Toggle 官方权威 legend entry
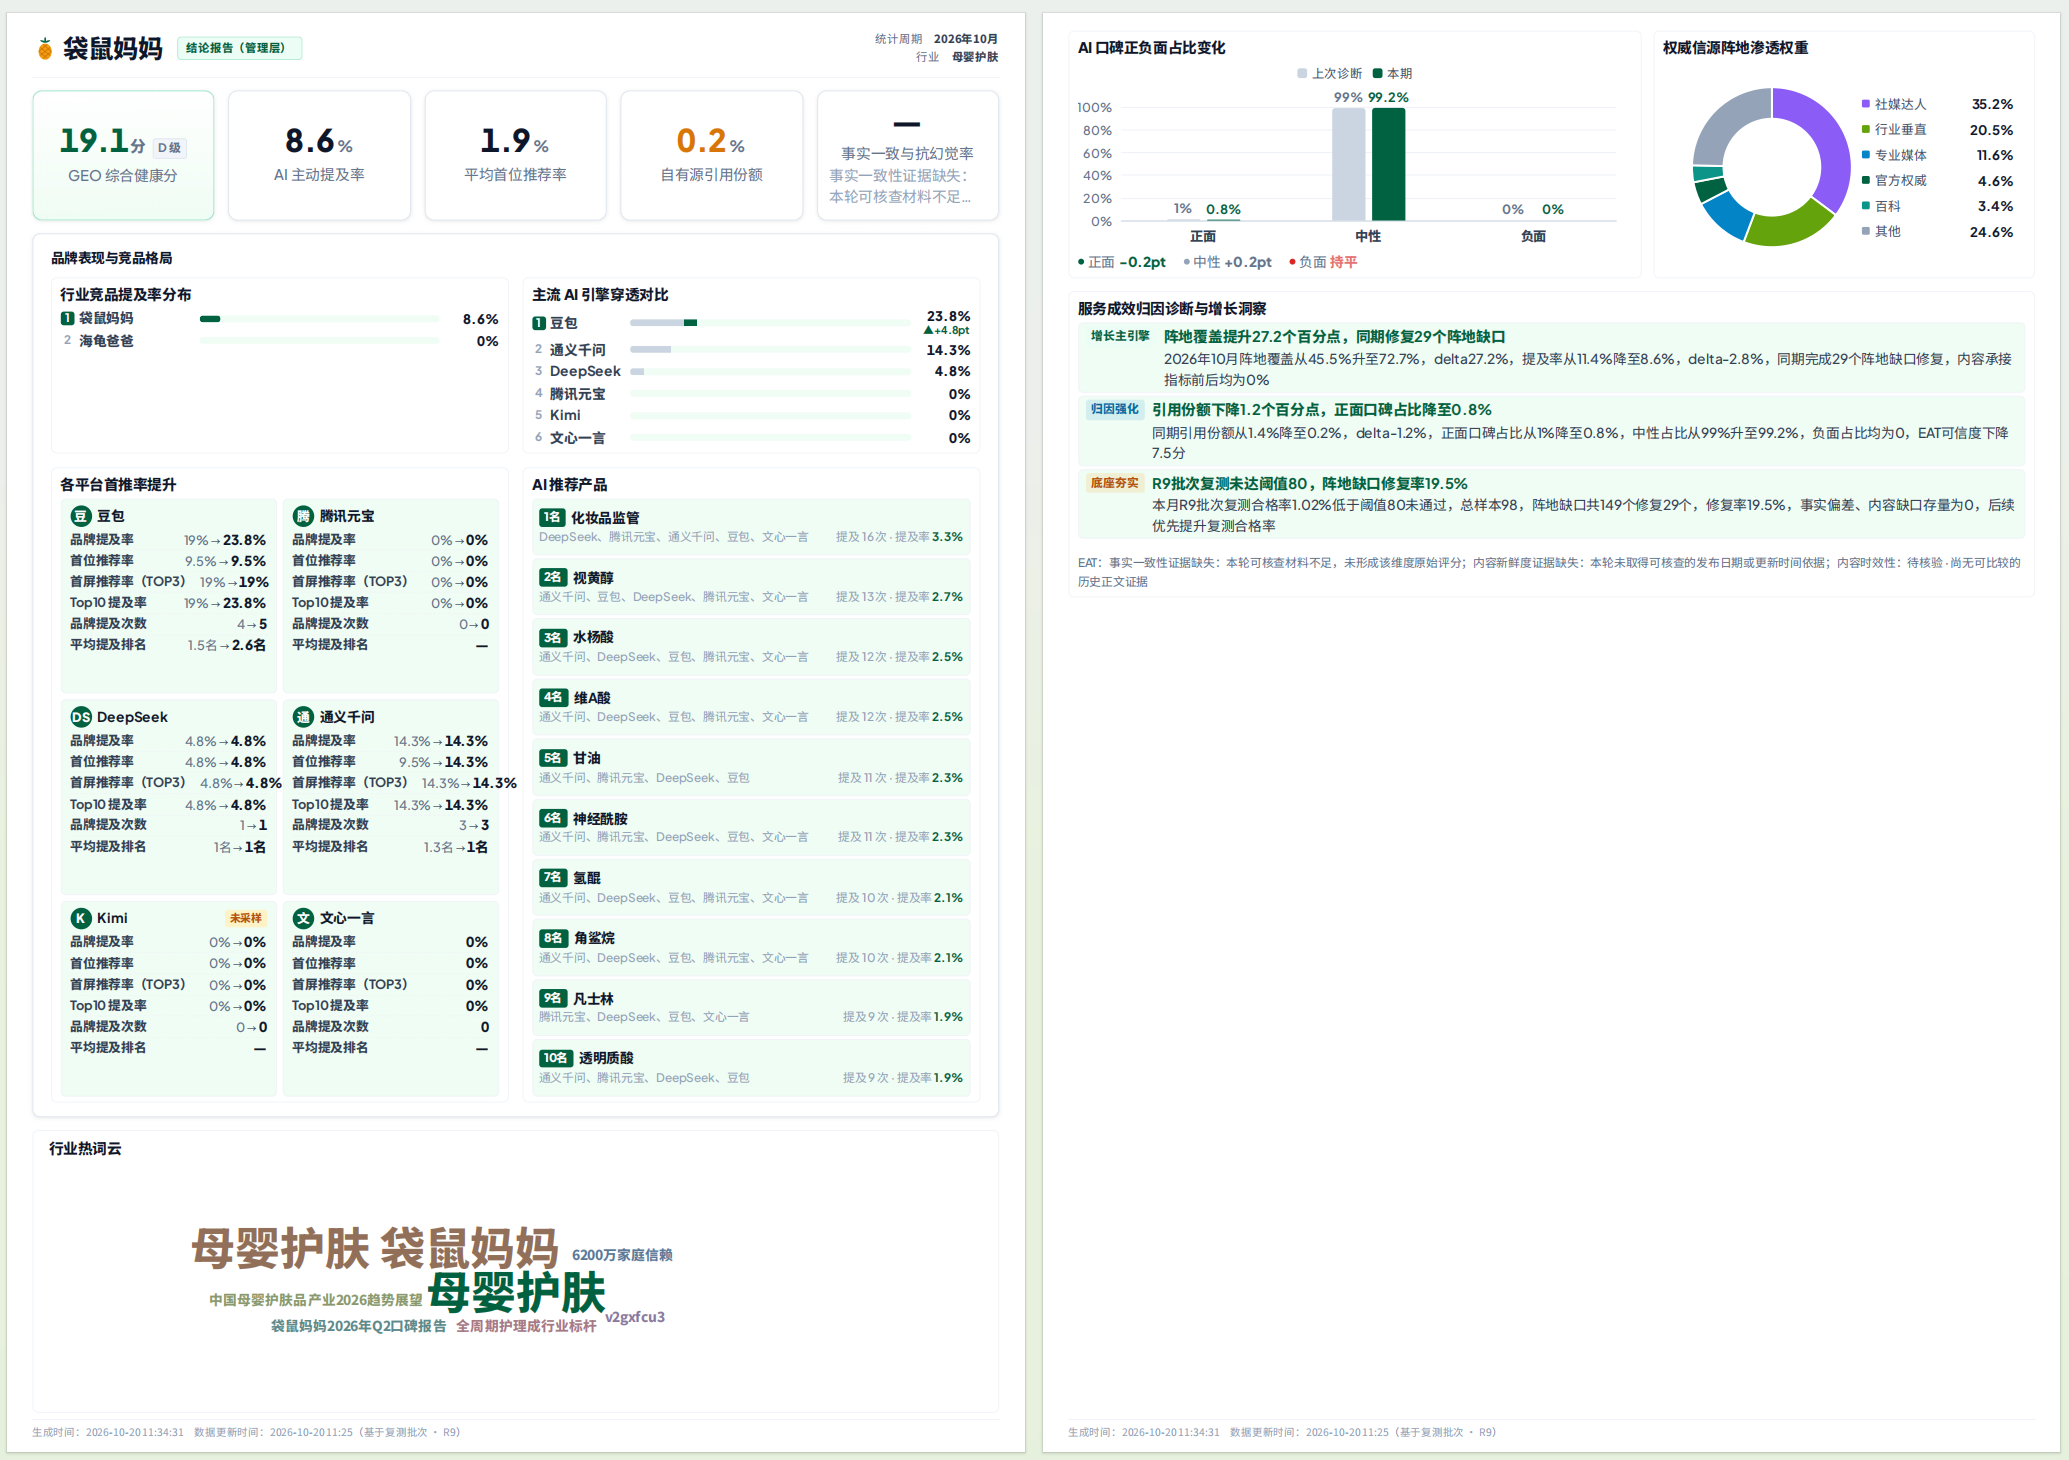2069x1460 pixels. click(x=1893, y=181)
